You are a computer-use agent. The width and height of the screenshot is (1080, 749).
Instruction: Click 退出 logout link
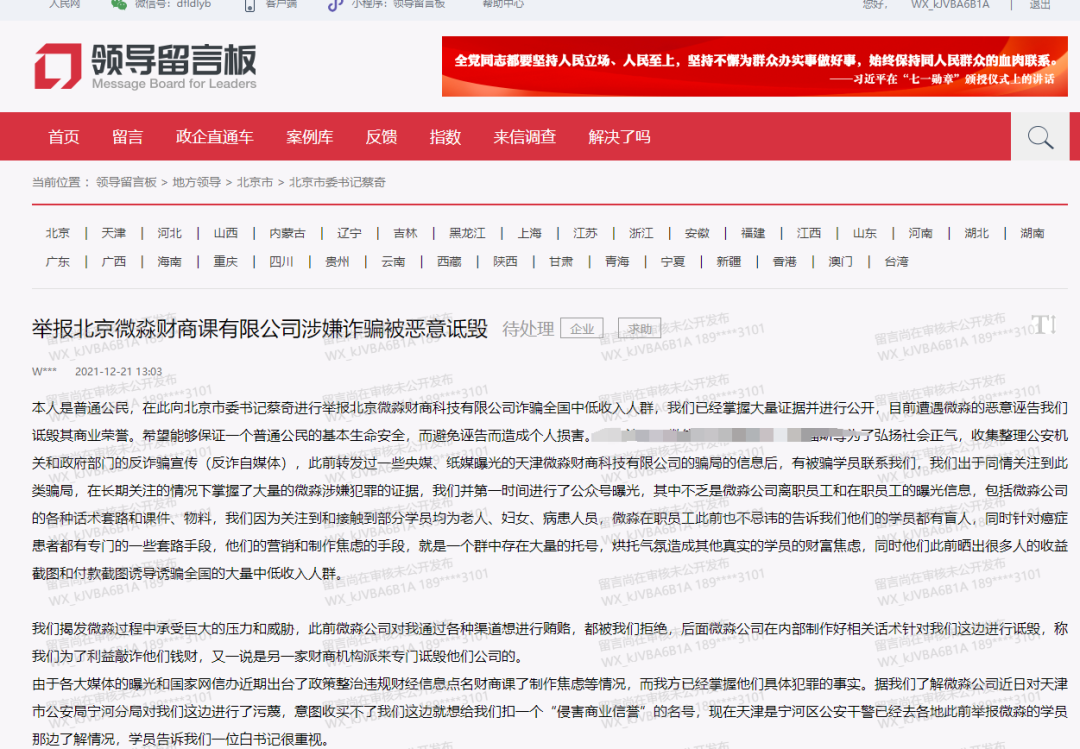pyautogui.click(x=1039, y=4)
